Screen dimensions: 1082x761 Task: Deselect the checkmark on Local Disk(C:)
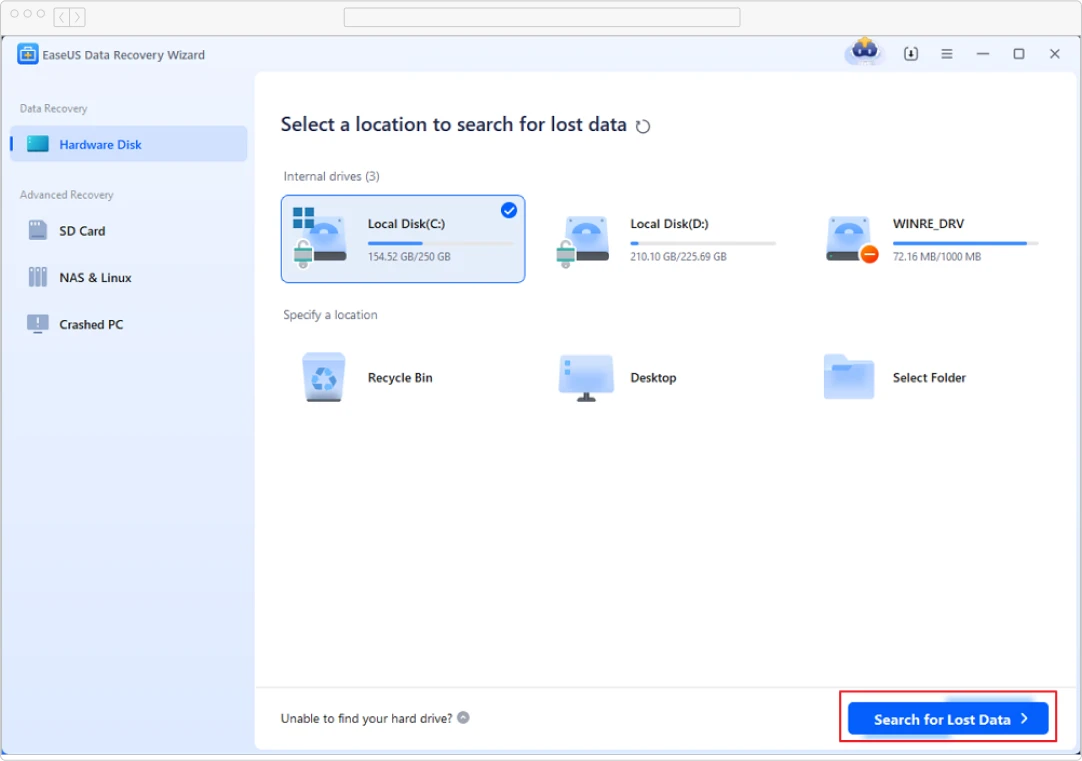509,210
